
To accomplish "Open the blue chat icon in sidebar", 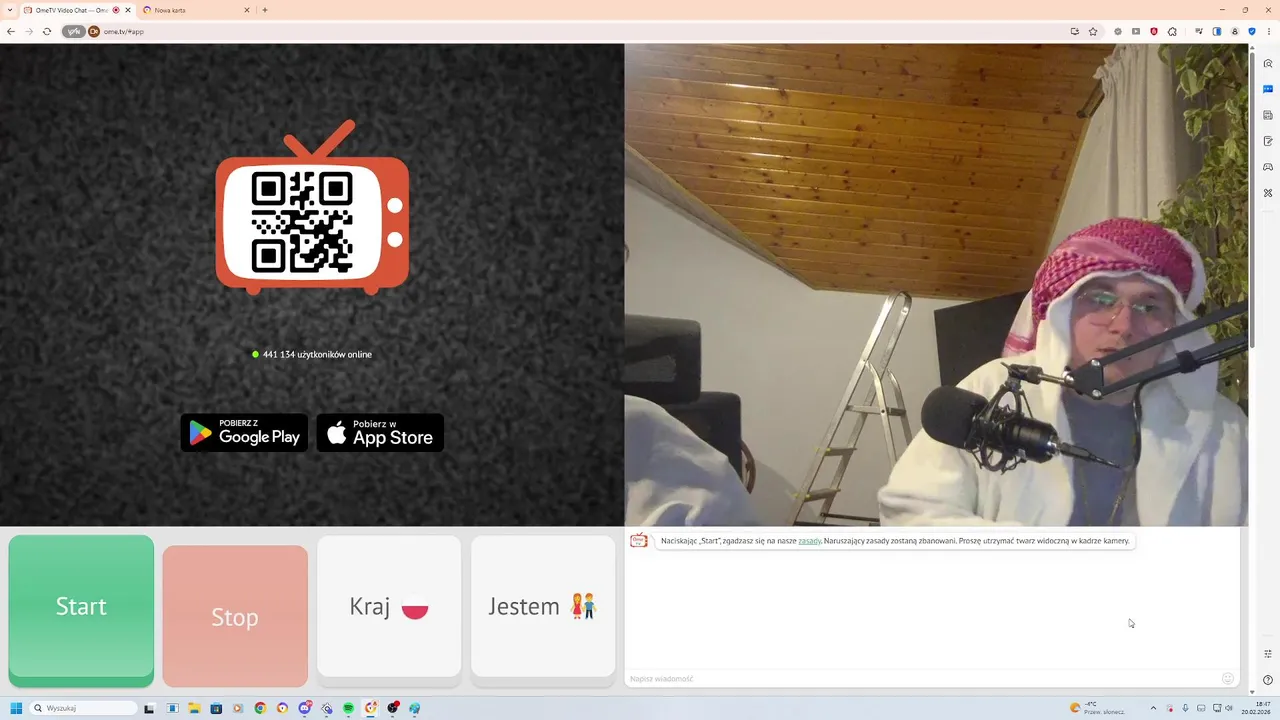I will point(1268,89).
